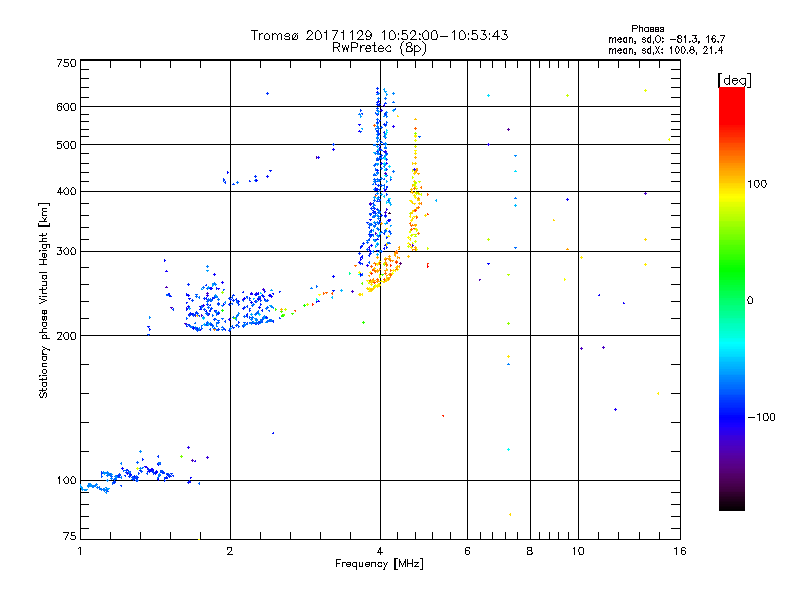Click the colorbar '100' tick label
Viewport: 800px width, 600px height.
point(757,184)
